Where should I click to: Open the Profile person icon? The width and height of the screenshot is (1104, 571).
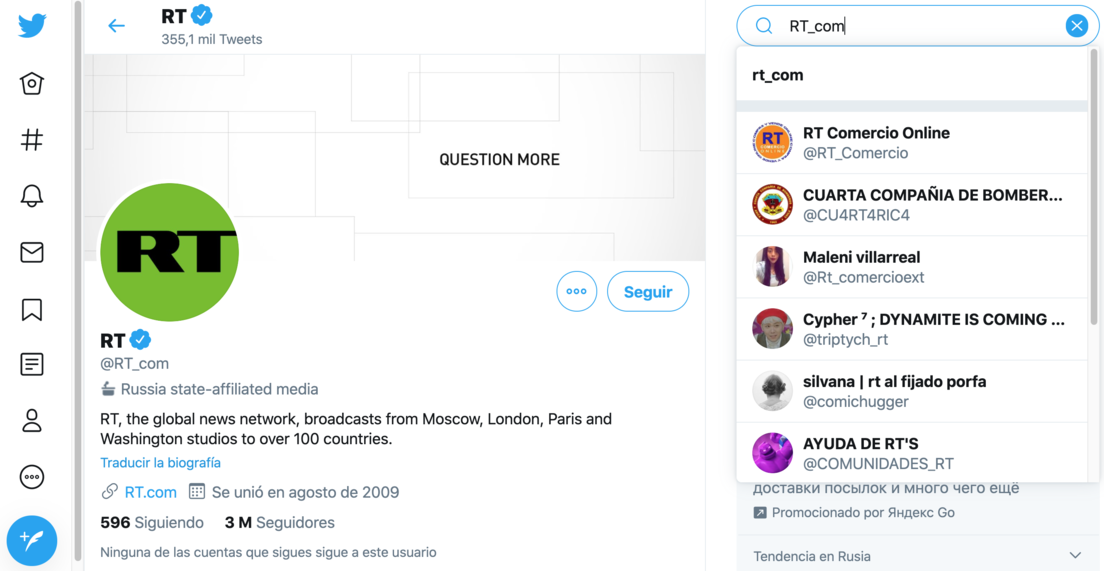[x=32, y=421]
